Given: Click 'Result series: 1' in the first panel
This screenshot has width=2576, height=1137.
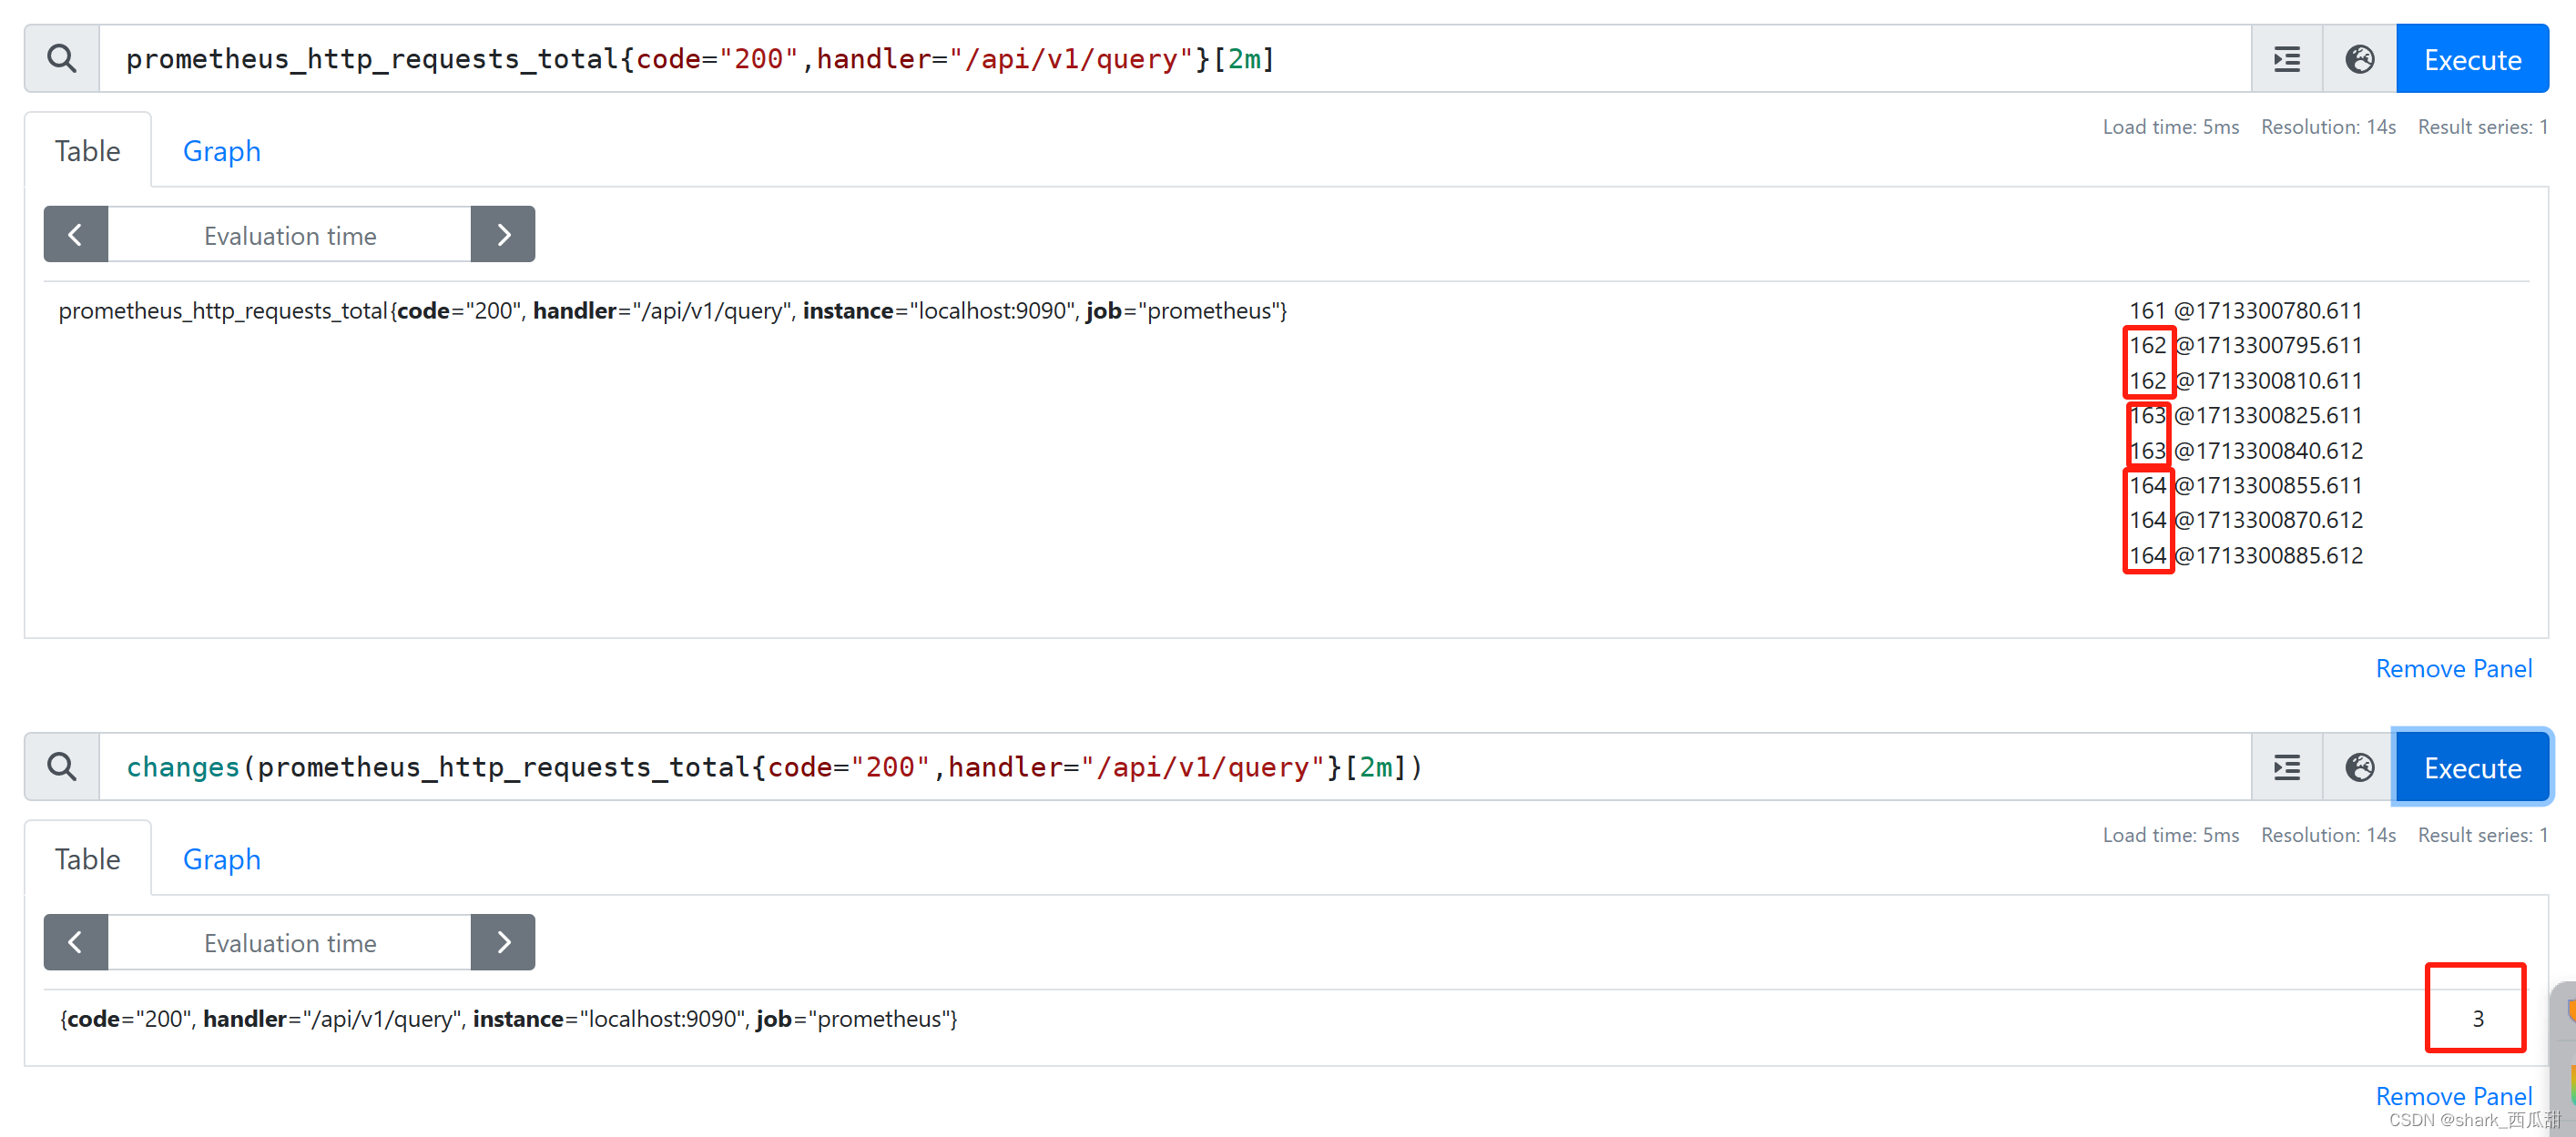Looking at the screenshot, I should [2483, 127].
